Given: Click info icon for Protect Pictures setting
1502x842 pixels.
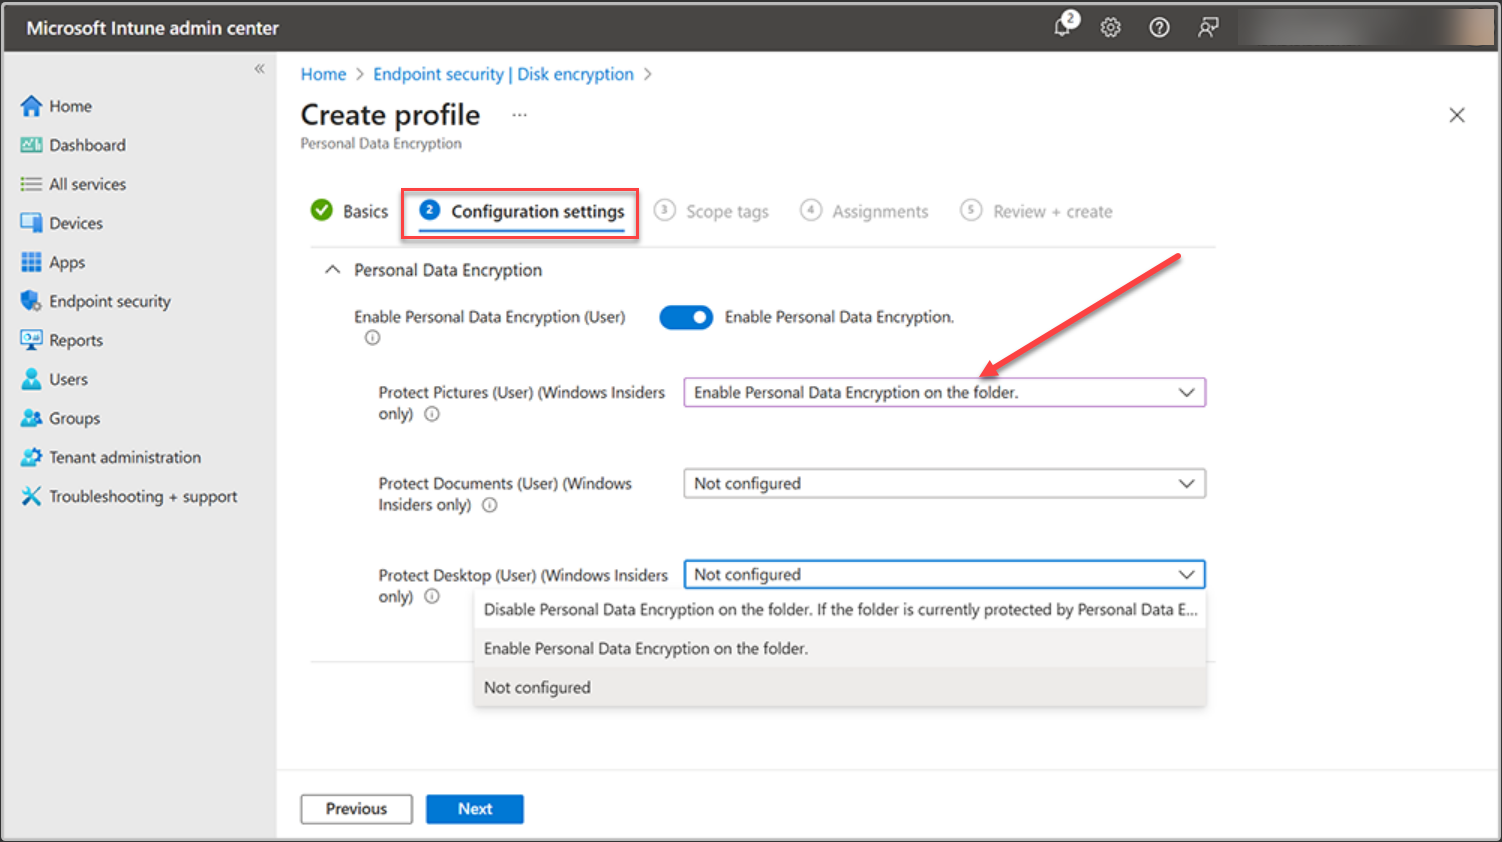Looking at the screenshot, I should 432,414.
